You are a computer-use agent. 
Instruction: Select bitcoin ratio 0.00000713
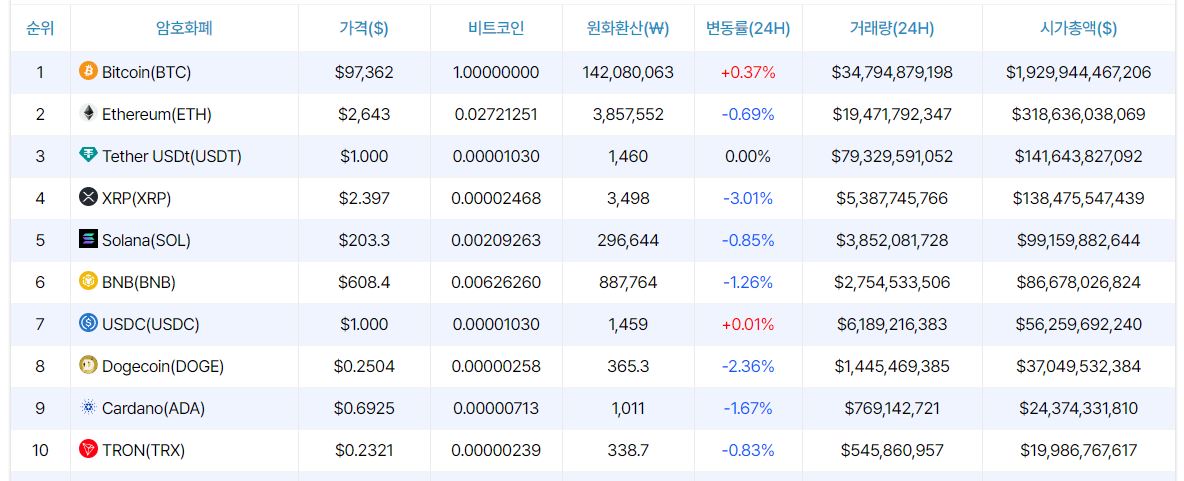coord(496,409)
